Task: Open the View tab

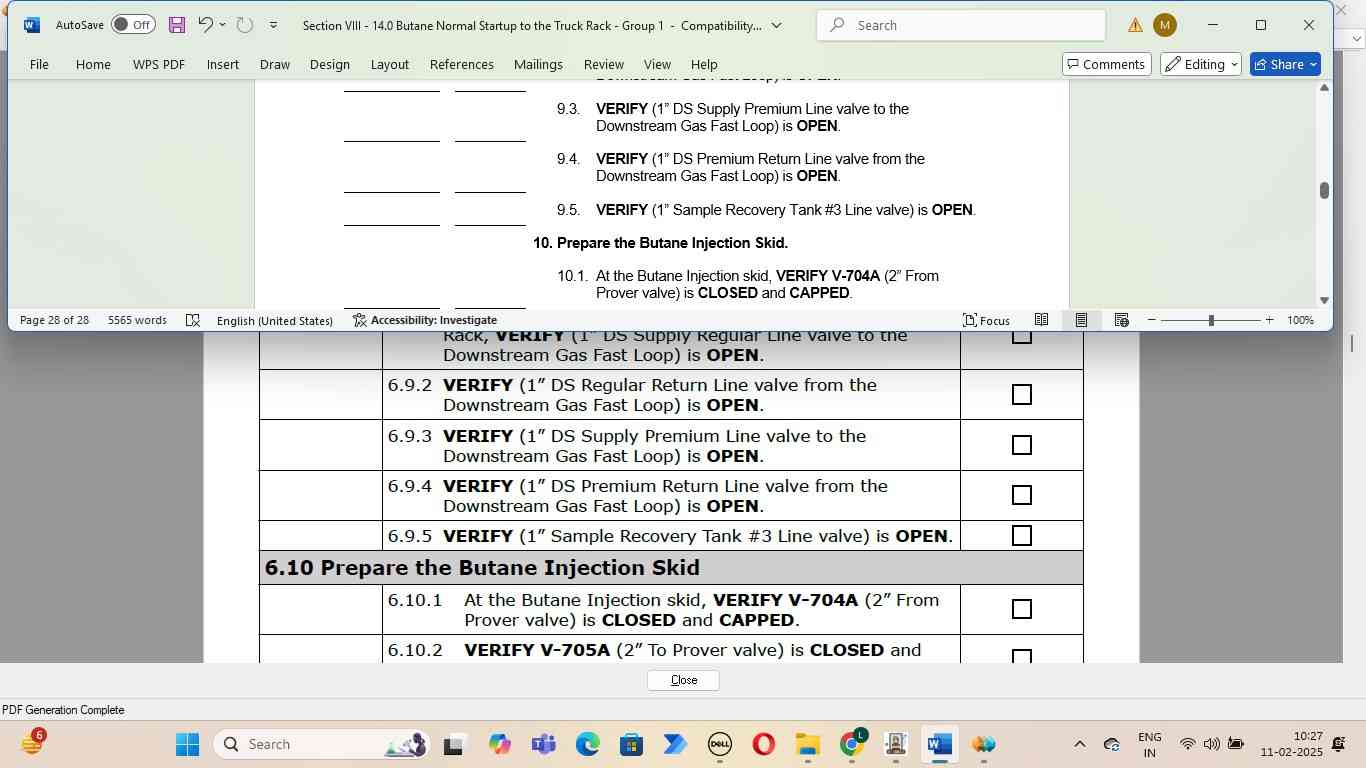Action: [x=657, y=64]
